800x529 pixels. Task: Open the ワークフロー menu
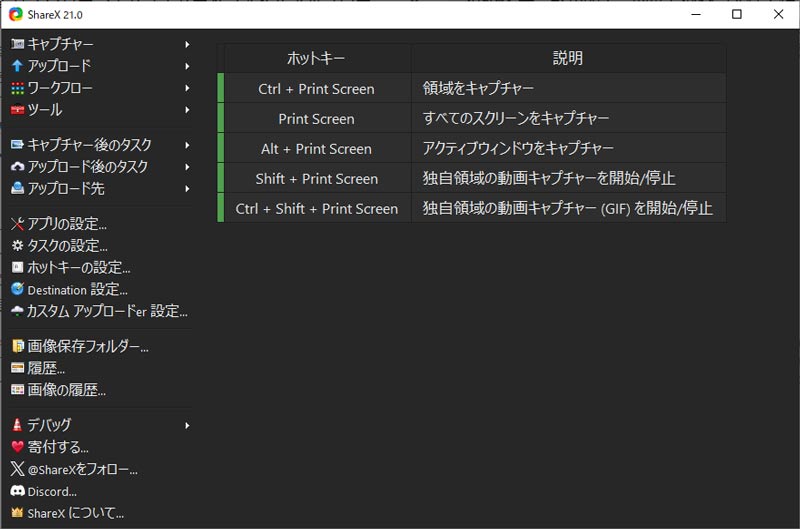pyautogui.click(x=101, y=88)
